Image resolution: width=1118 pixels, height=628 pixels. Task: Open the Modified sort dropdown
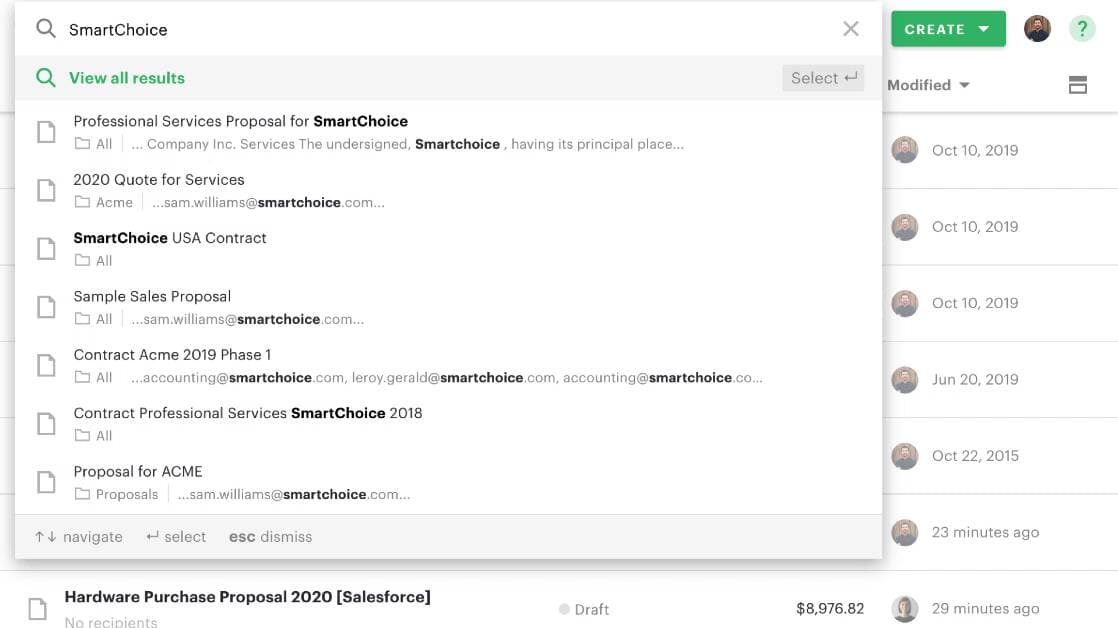928,85
